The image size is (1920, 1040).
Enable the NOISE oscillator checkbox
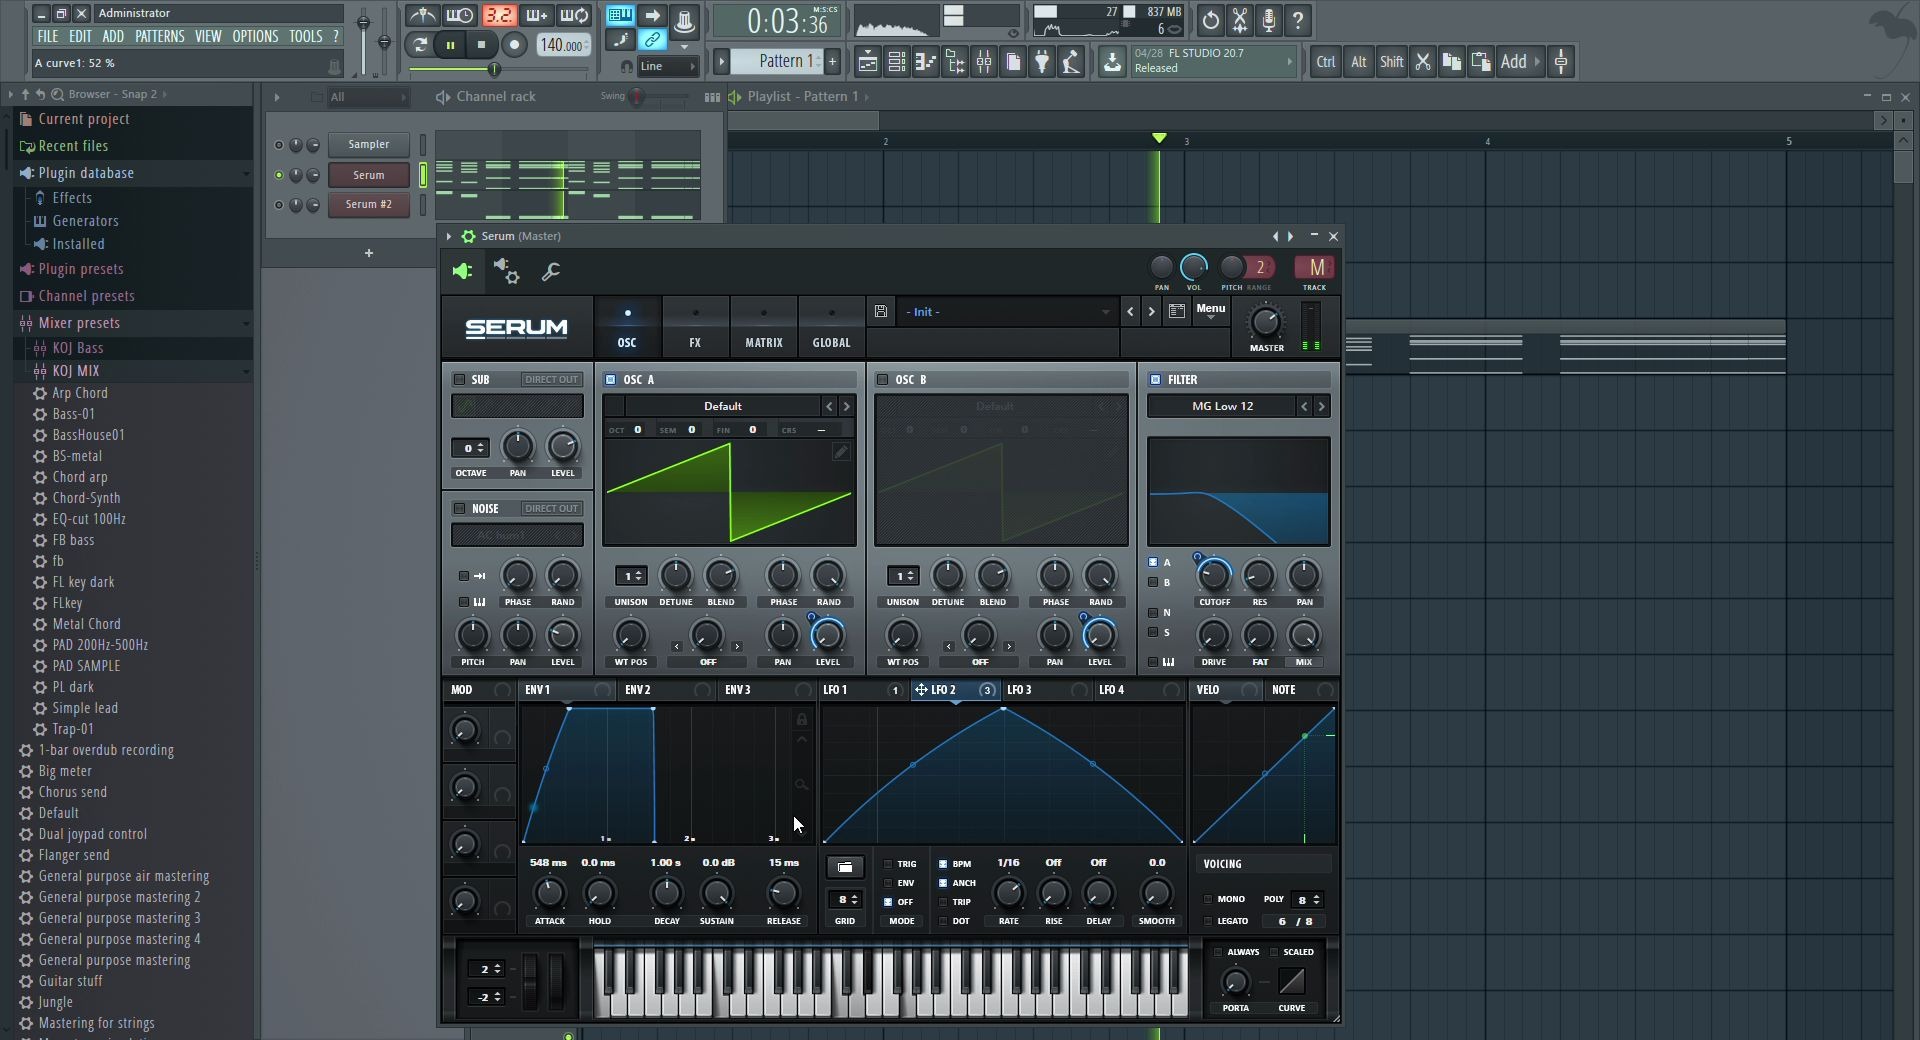click(x=460, y=509)
